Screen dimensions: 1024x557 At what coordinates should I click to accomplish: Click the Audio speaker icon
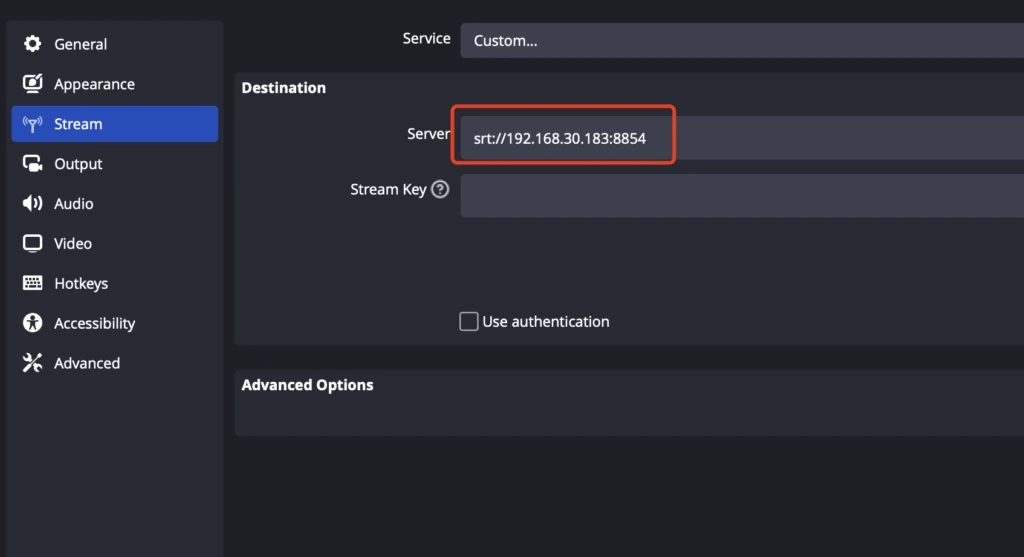[33, 204]
